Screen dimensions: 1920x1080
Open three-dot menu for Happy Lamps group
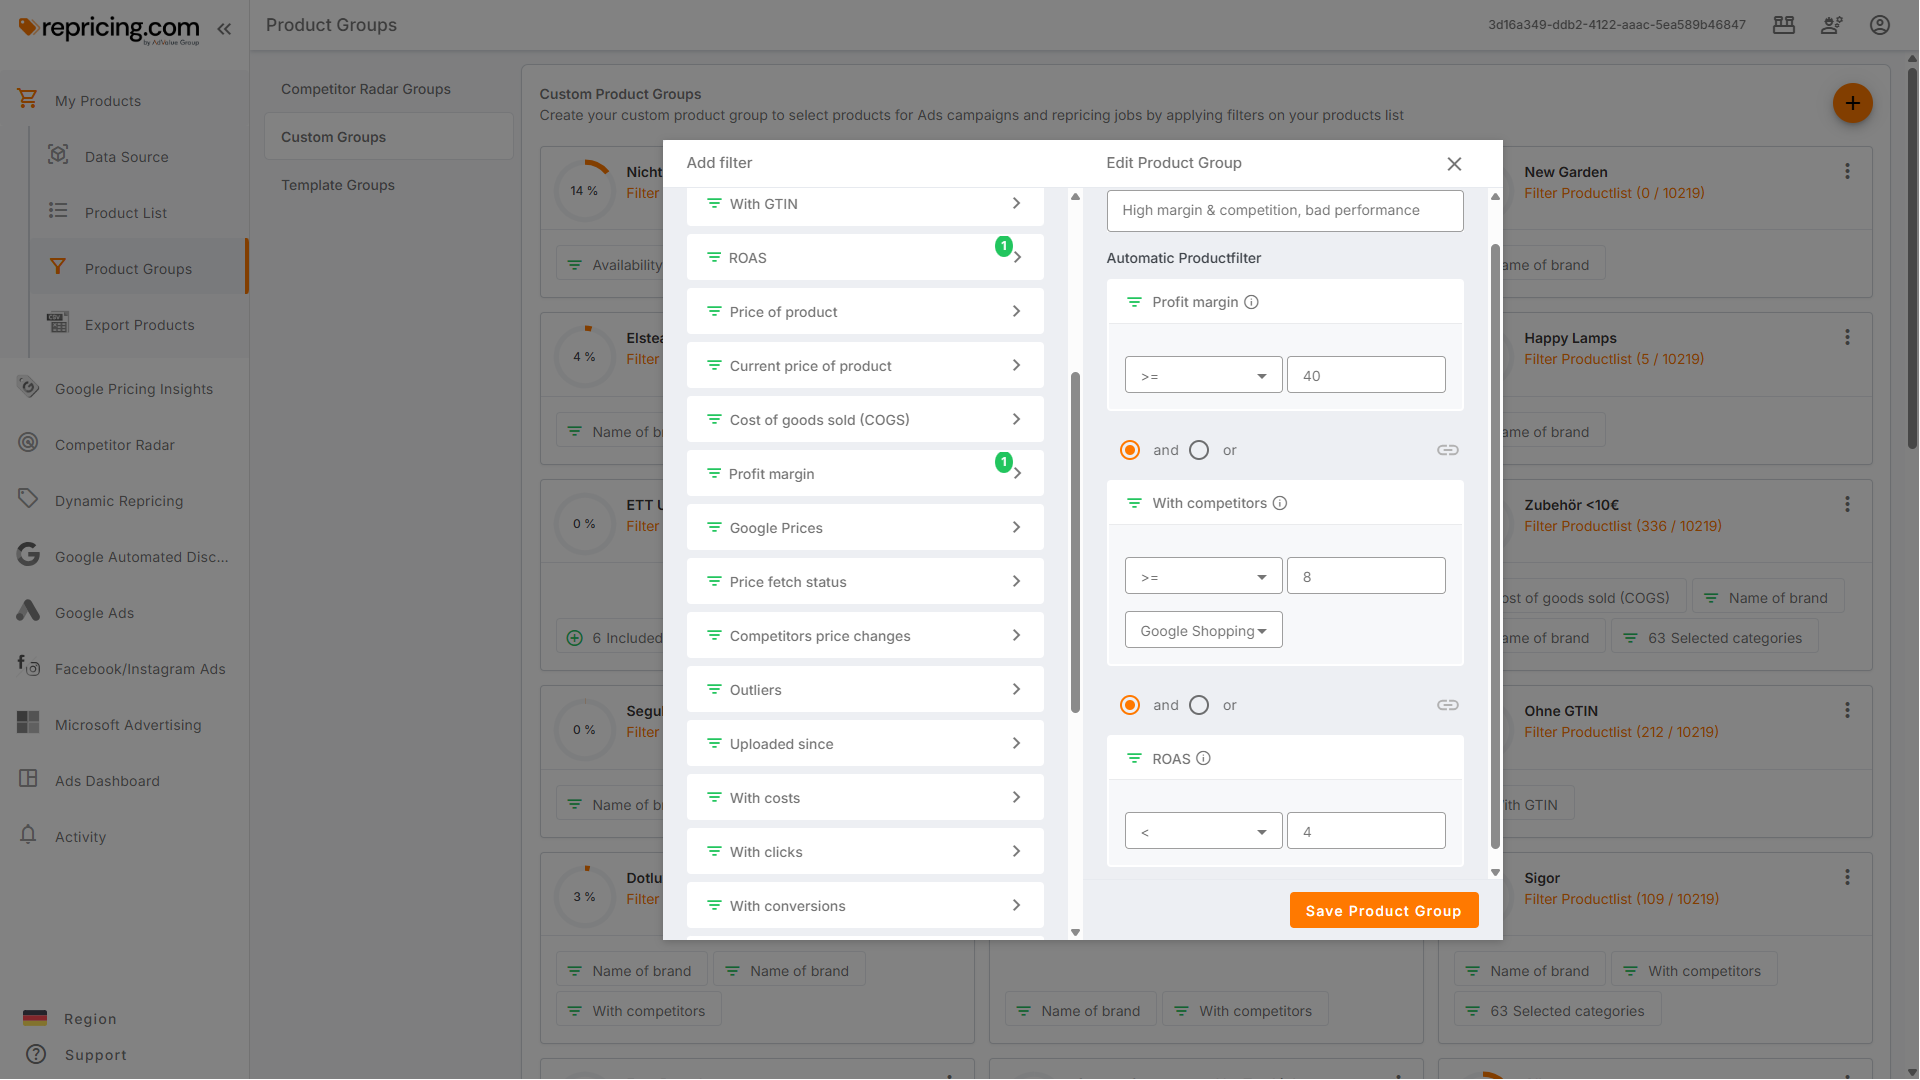1847,338
